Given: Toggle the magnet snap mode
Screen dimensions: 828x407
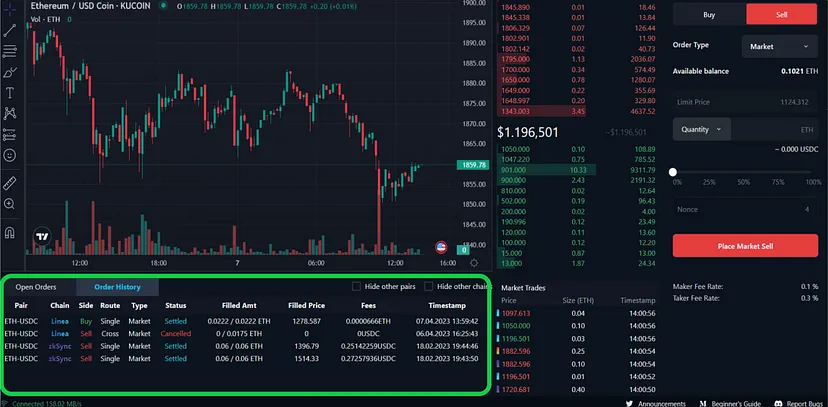Looking at the screenshot, I should [10, 232].
